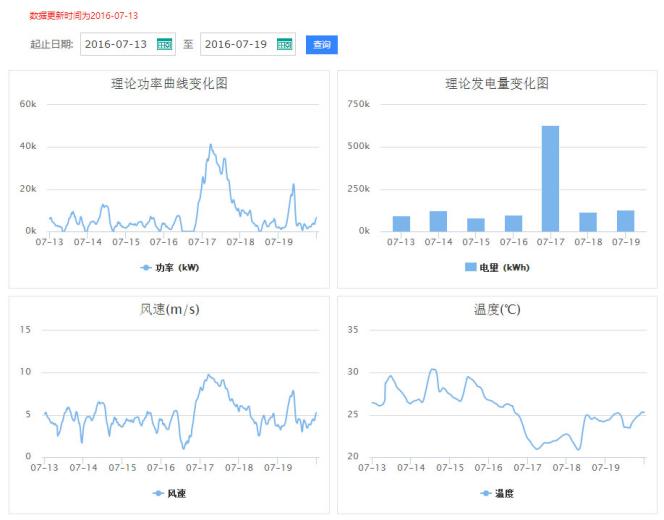664x520 pixels.
Task: Select the 07-16 bar in 发电量 chart
Action: (513, 223)
